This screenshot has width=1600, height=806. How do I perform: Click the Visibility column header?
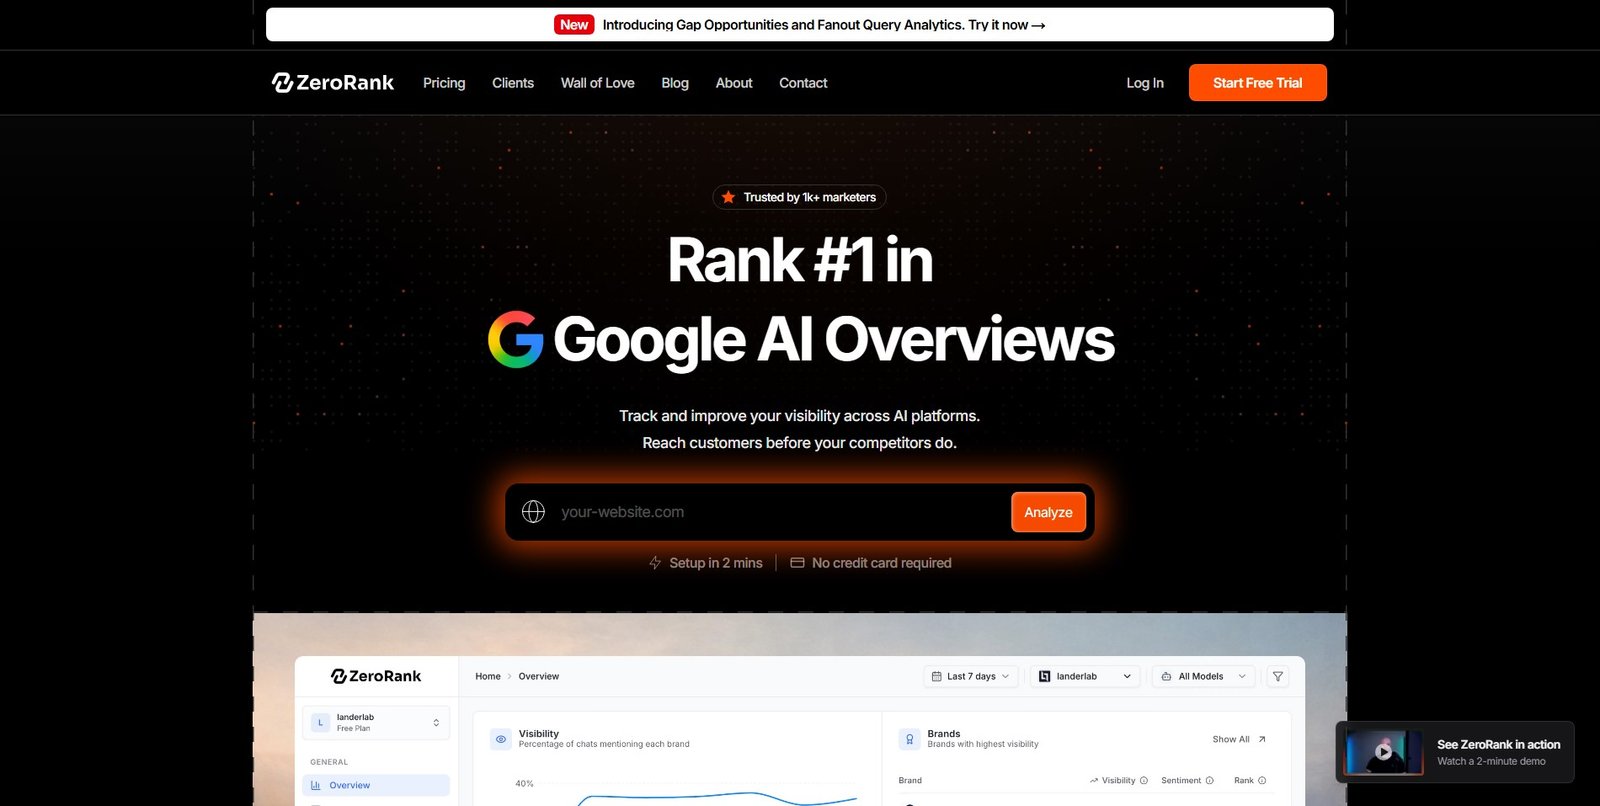click(1118, 781)
